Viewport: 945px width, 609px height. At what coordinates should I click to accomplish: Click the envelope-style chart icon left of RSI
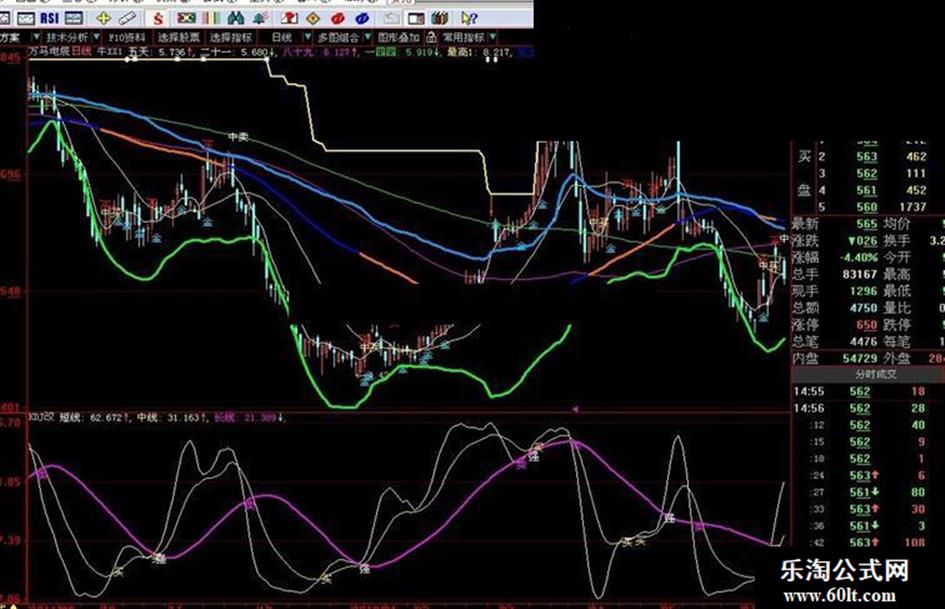tap(26, 18)
